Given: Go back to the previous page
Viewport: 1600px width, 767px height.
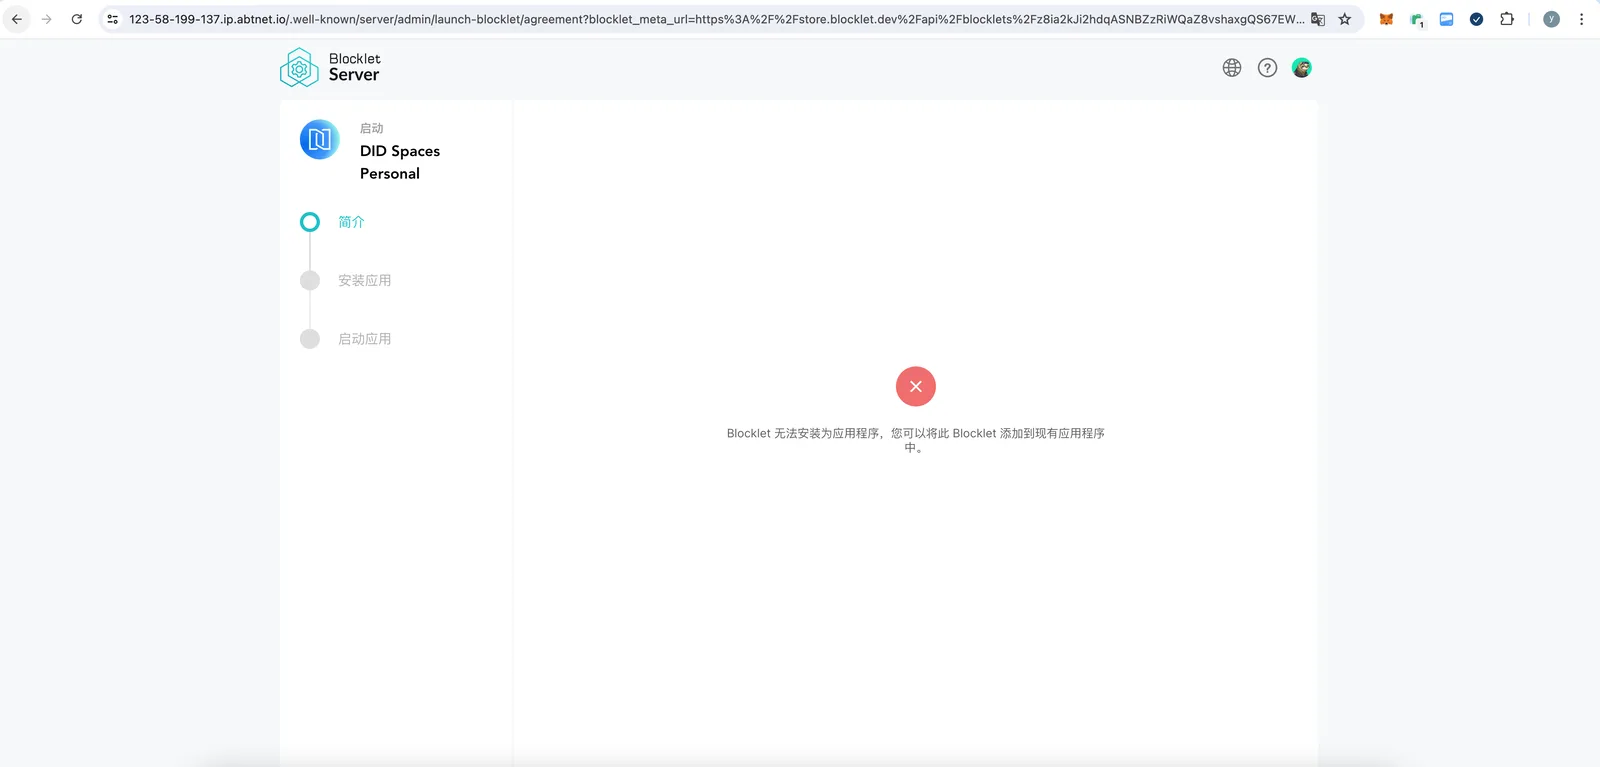Looking at the screenshot, I should tap(17, 19).
